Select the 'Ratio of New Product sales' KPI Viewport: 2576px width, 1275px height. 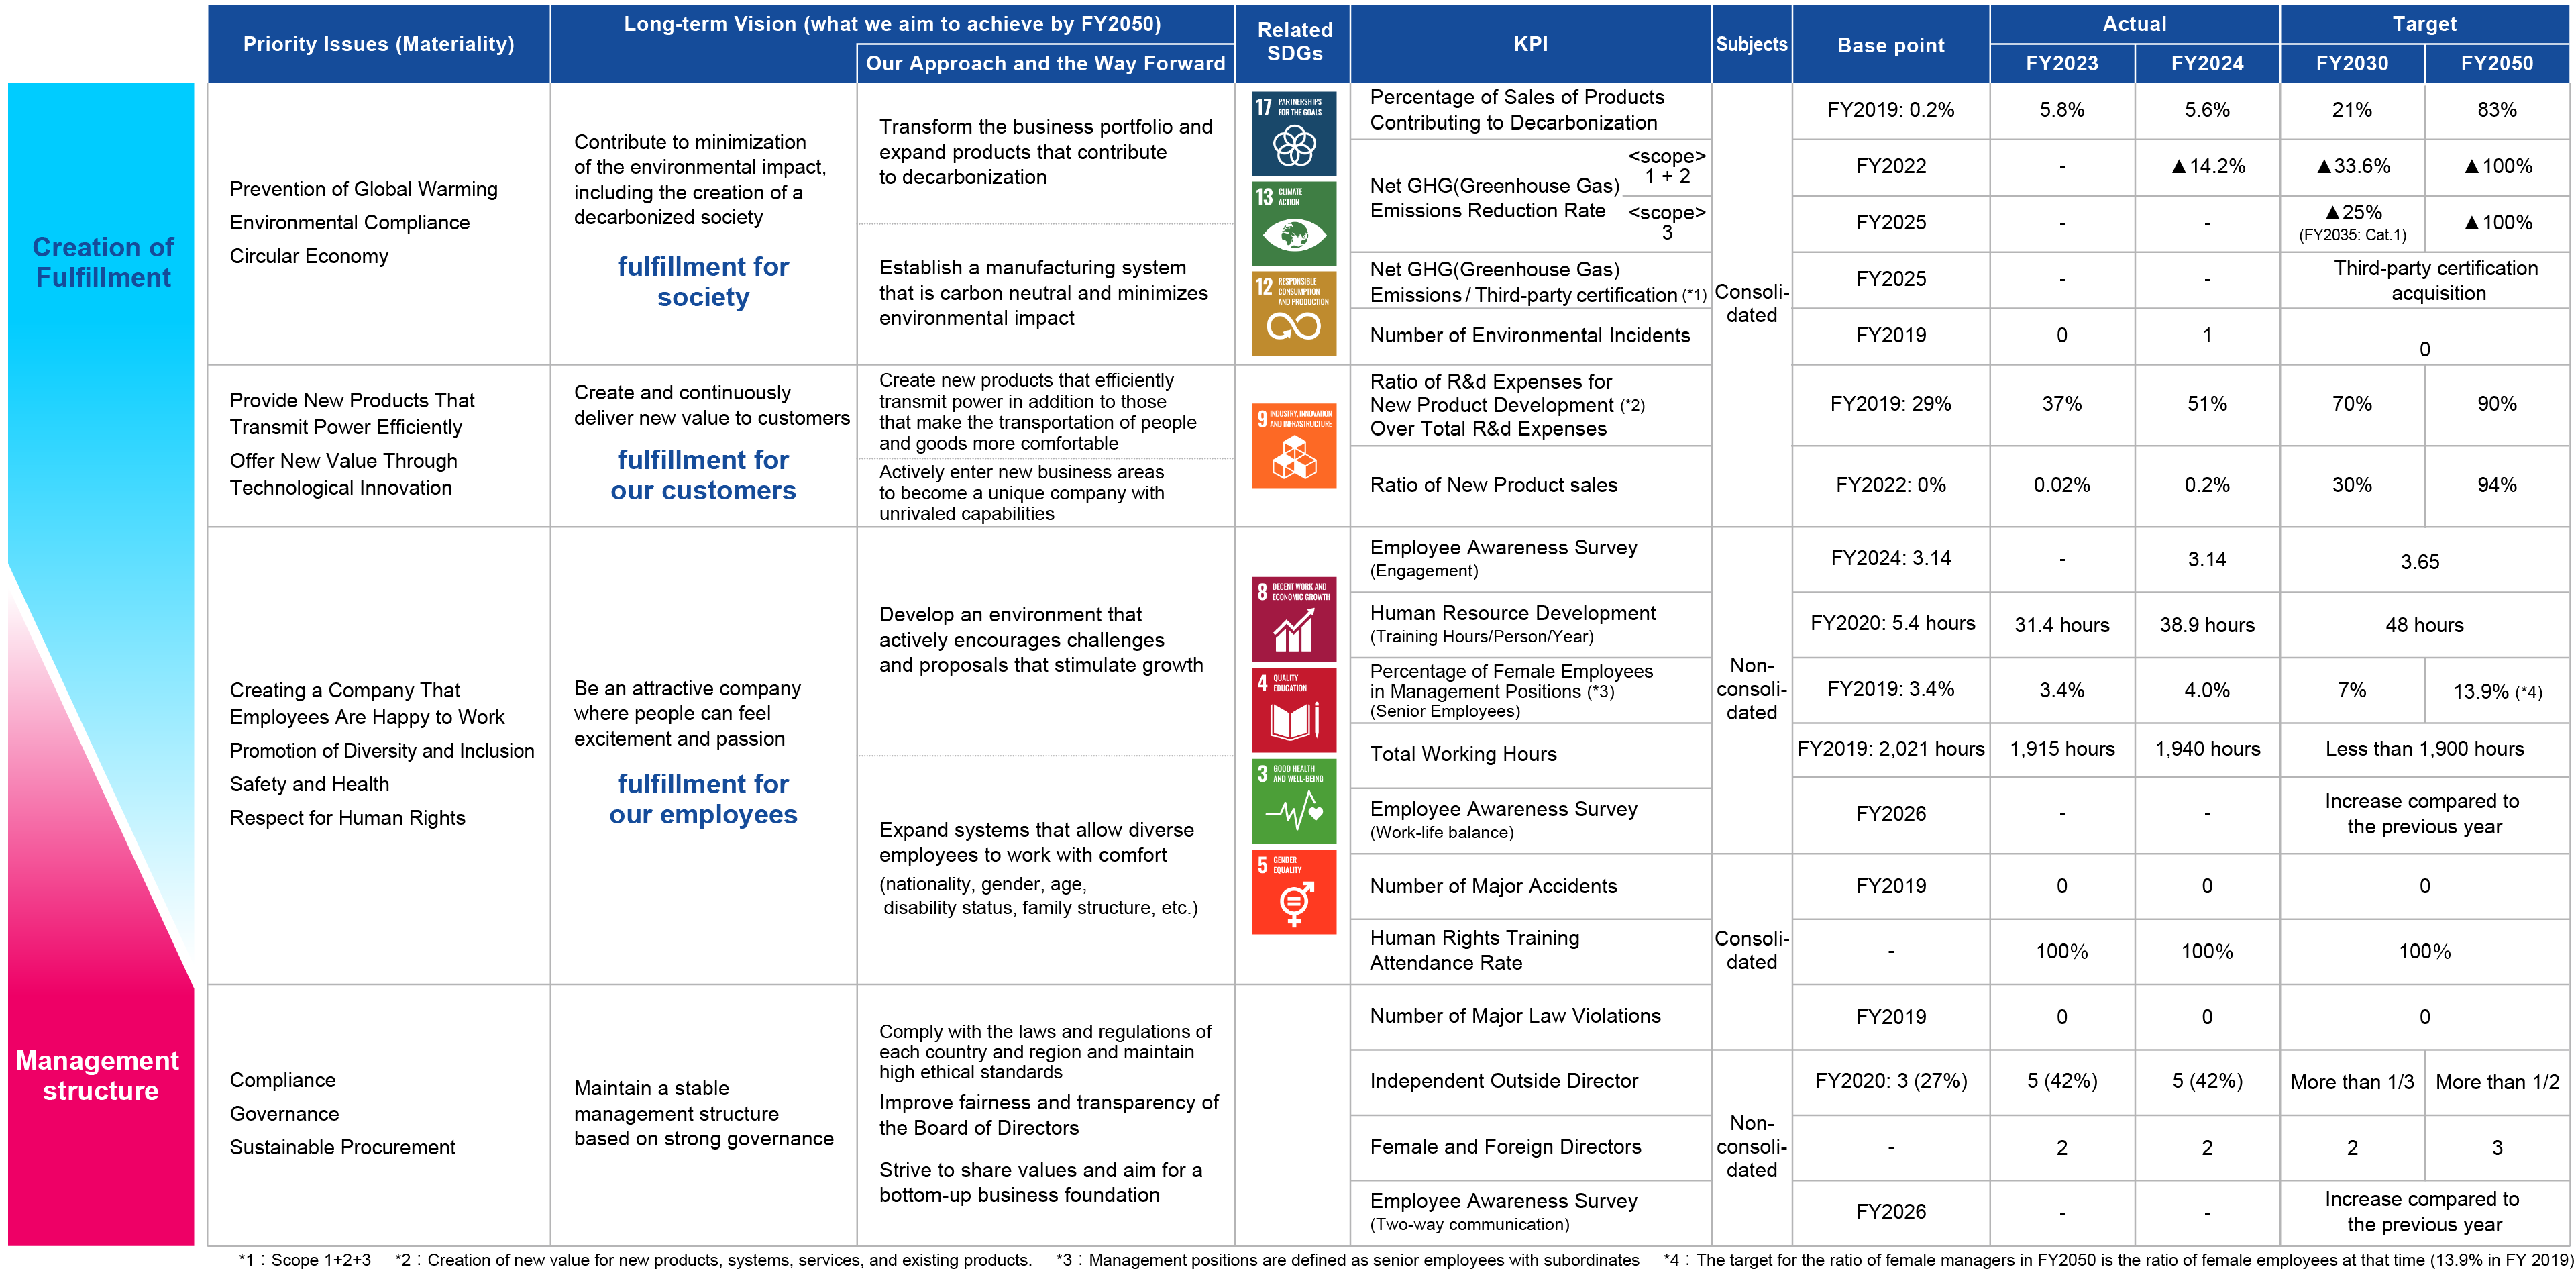1493,485
